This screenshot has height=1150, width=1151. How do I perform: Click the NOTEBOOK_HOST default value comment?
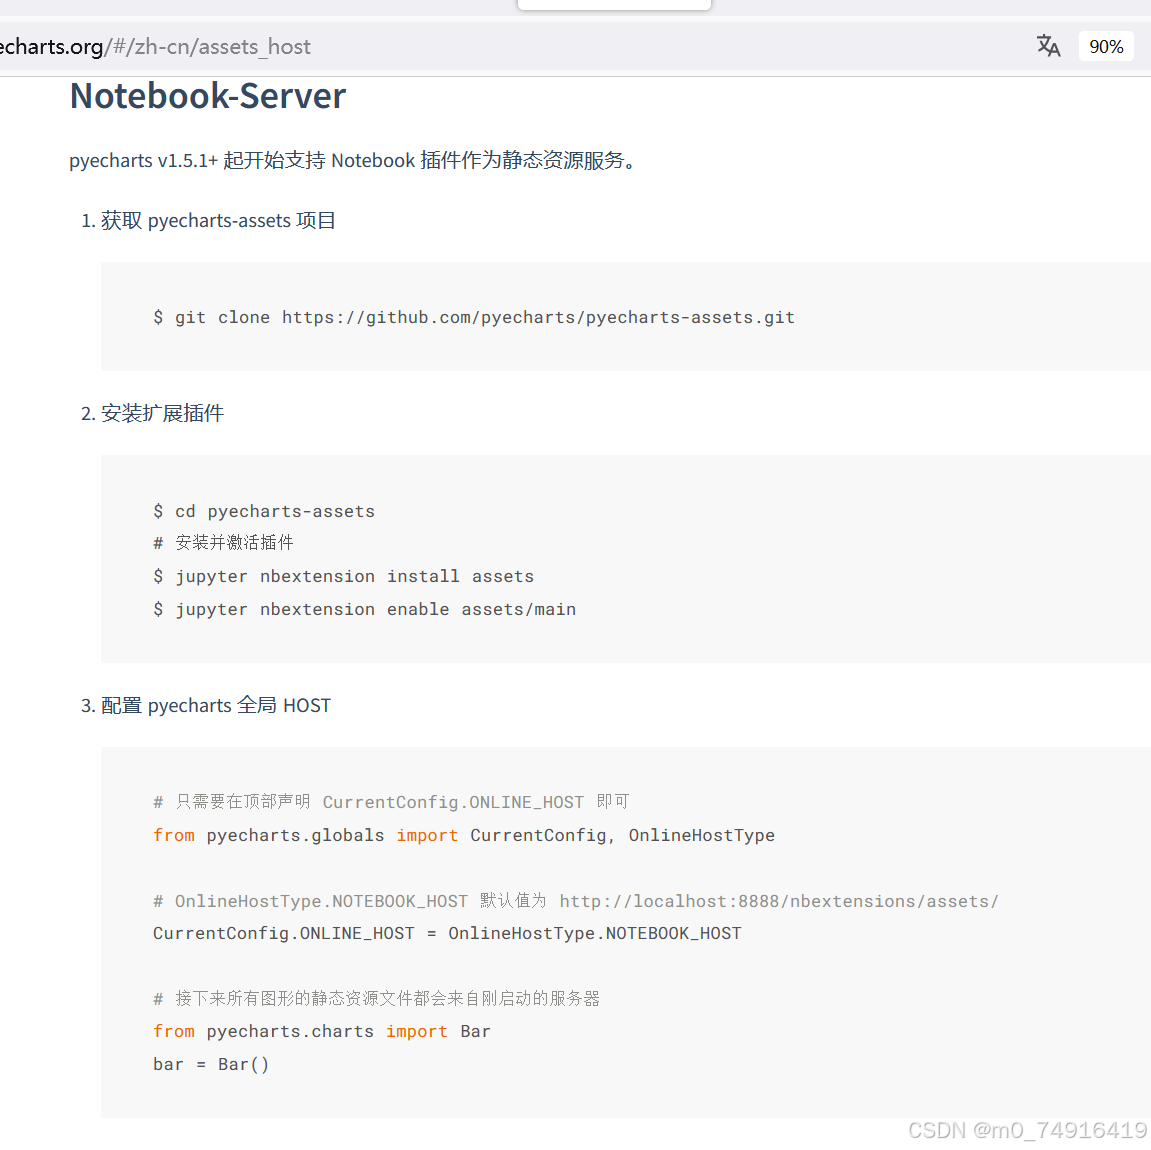pyautogui.click(x=576, y=901)
